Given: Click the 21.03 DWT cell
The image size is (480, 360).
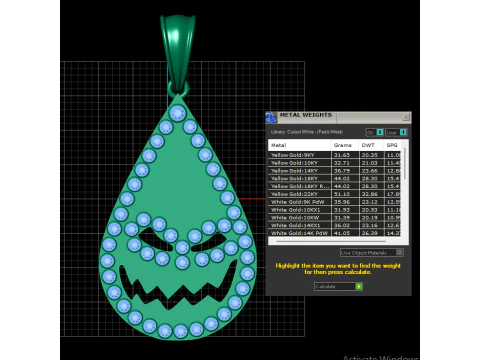Looking at the screenshot, I should 371,163.
